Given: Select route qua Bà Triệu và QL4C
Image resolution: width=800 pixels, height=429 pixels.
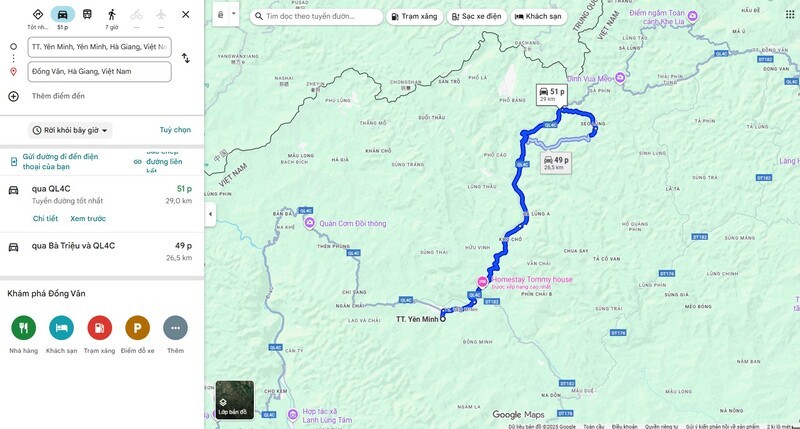Looking at the screenshot, I should [x=102, y=251].
